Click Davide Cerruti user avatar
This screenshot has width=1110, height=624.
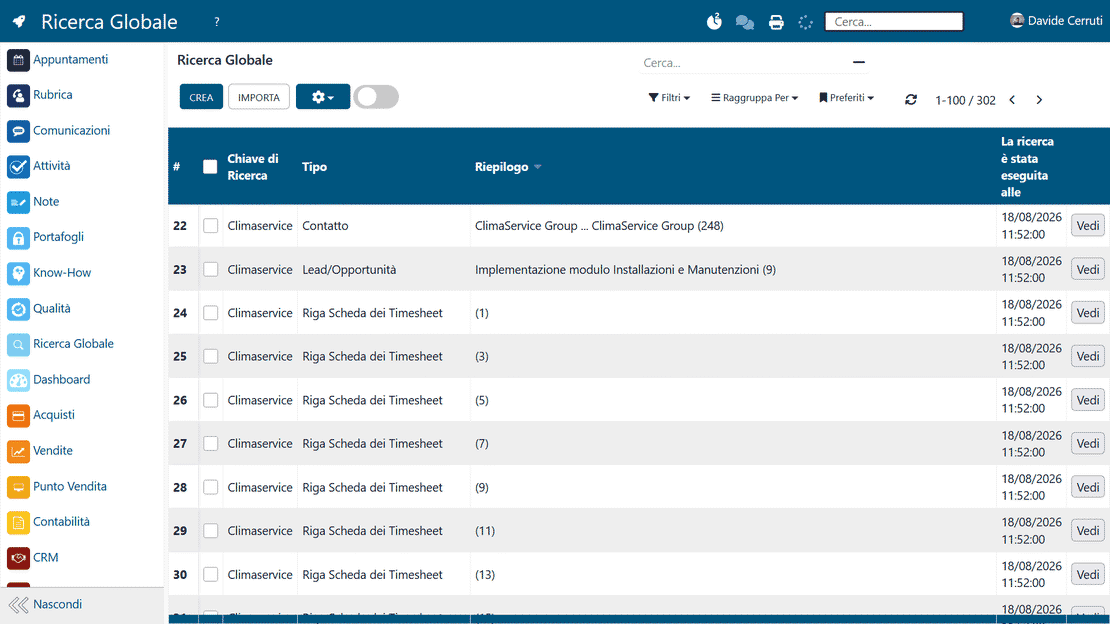1017,21
